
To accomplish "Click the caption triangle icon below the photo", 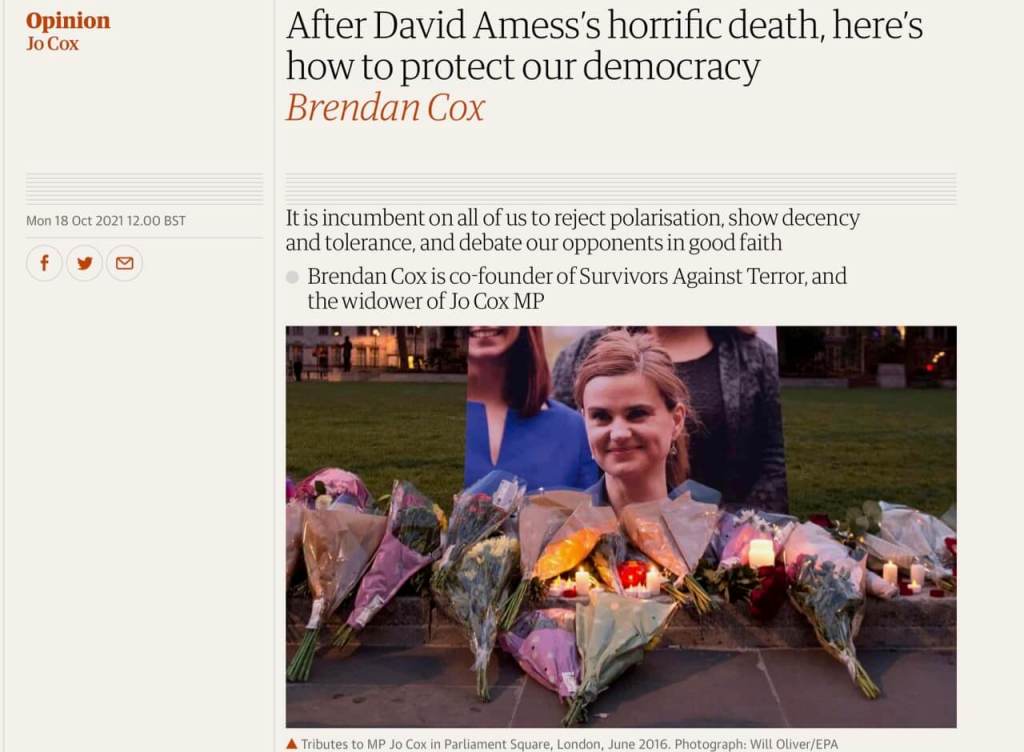I will [x=291, y=744].
